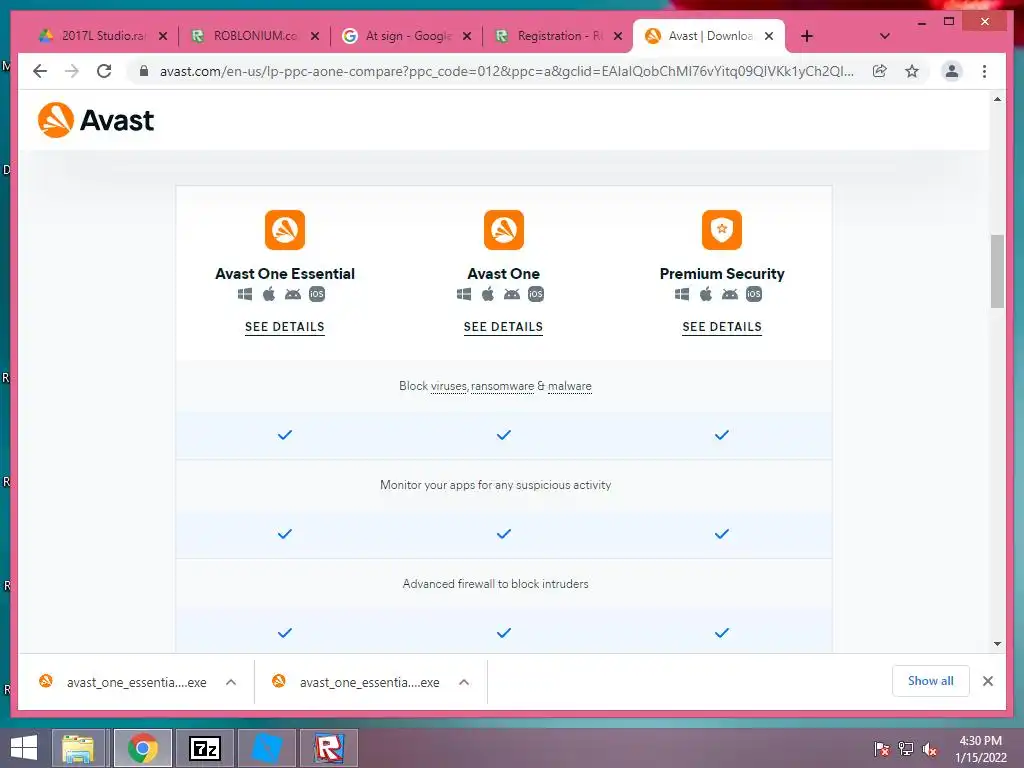Switch to the ROBLONIUM.com tab
The width and height of the screenshot is (1024, 768).
pos(254,36)
